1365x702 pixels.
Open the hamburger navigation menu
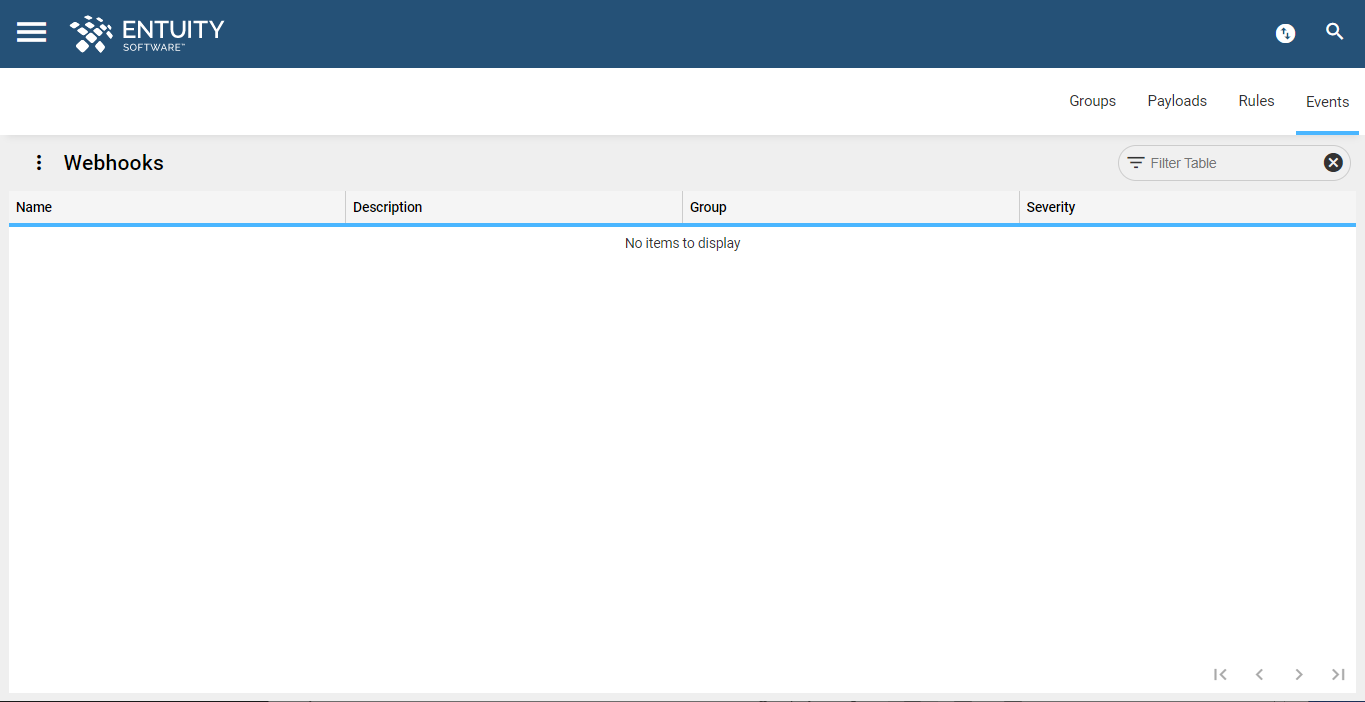pyautogui.click(x=31, y=32)
